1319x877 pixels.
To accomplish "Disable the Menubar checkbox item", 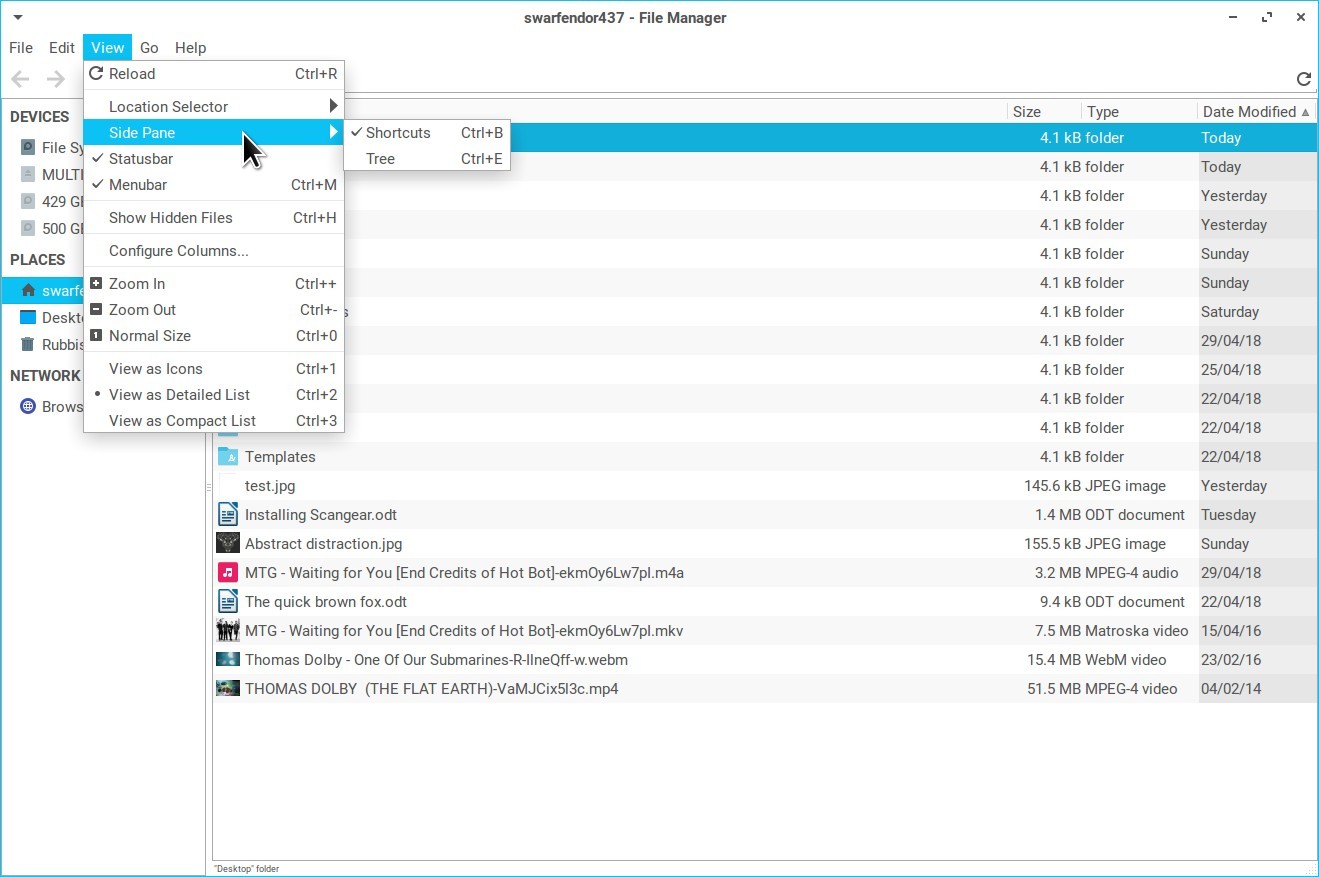I will 137,185.
